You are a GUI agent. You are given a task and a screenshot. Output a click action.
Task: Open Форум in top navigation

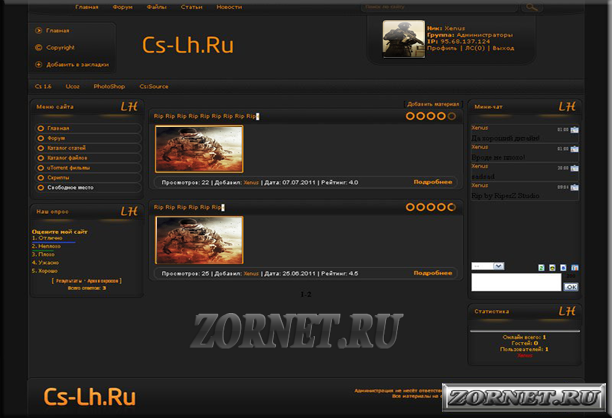click(122, 7)
